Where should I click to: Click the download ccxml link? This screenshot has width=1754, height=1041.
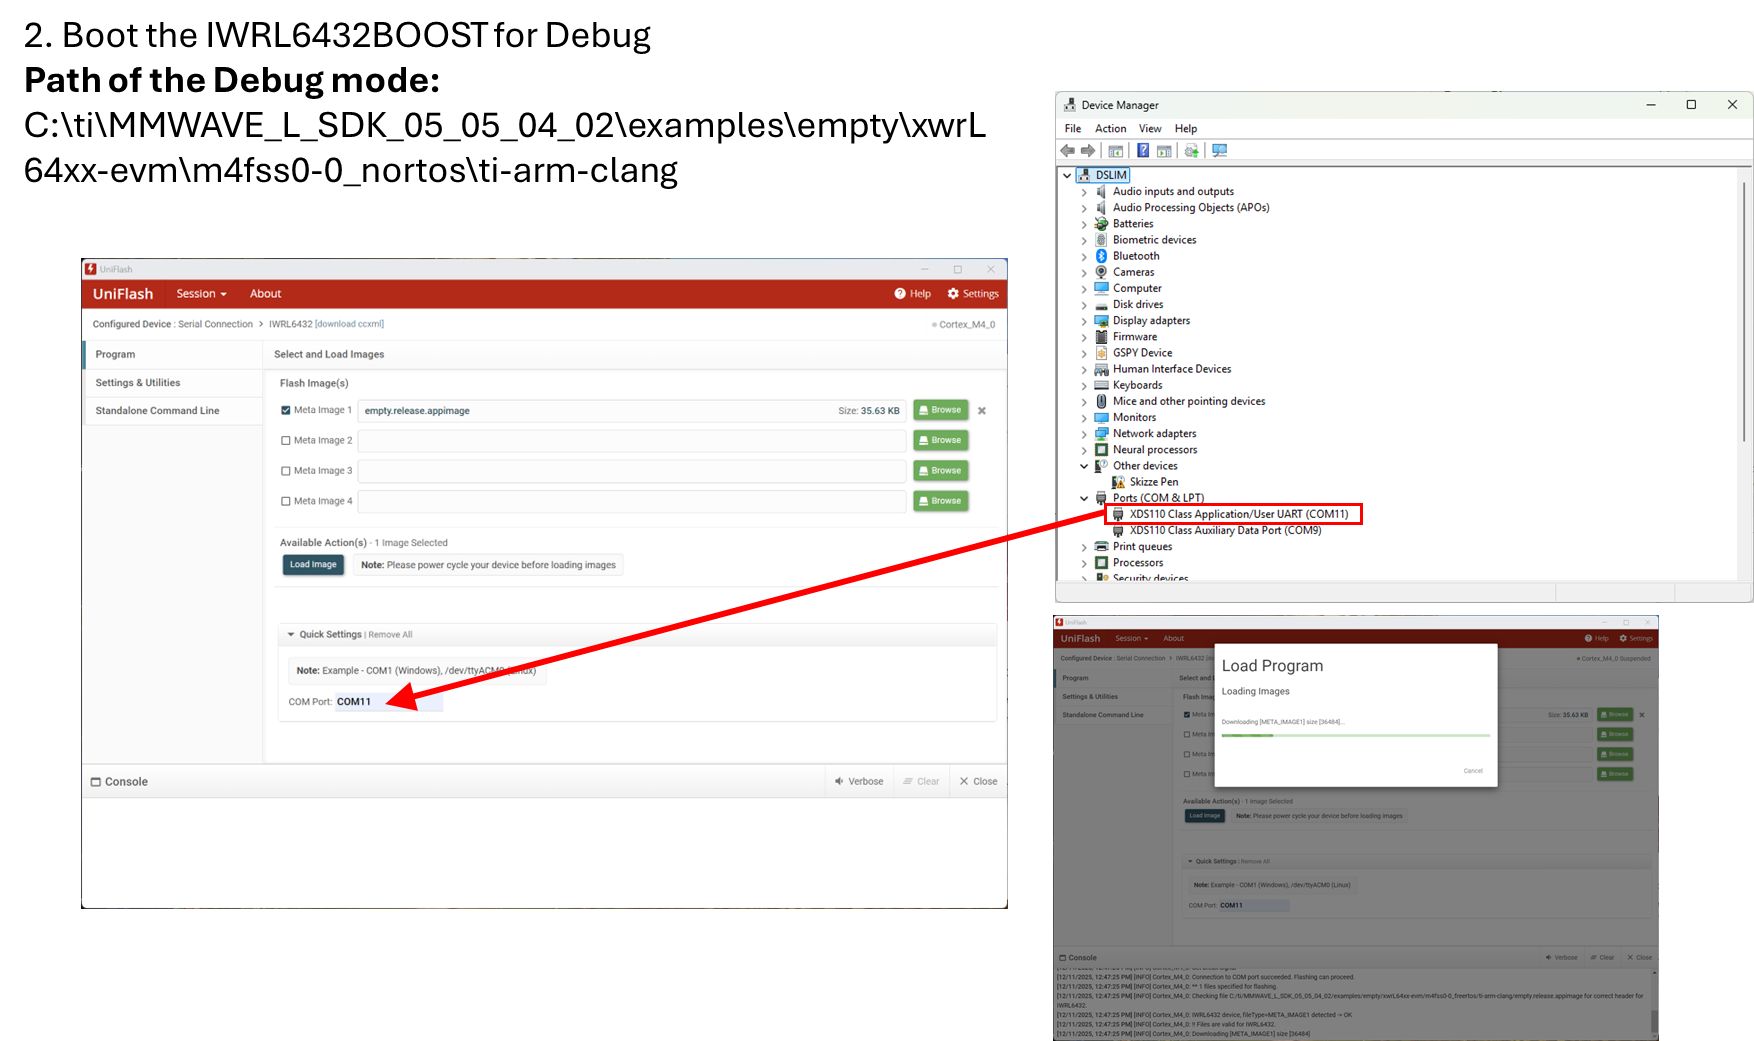(x=350, y=324)
